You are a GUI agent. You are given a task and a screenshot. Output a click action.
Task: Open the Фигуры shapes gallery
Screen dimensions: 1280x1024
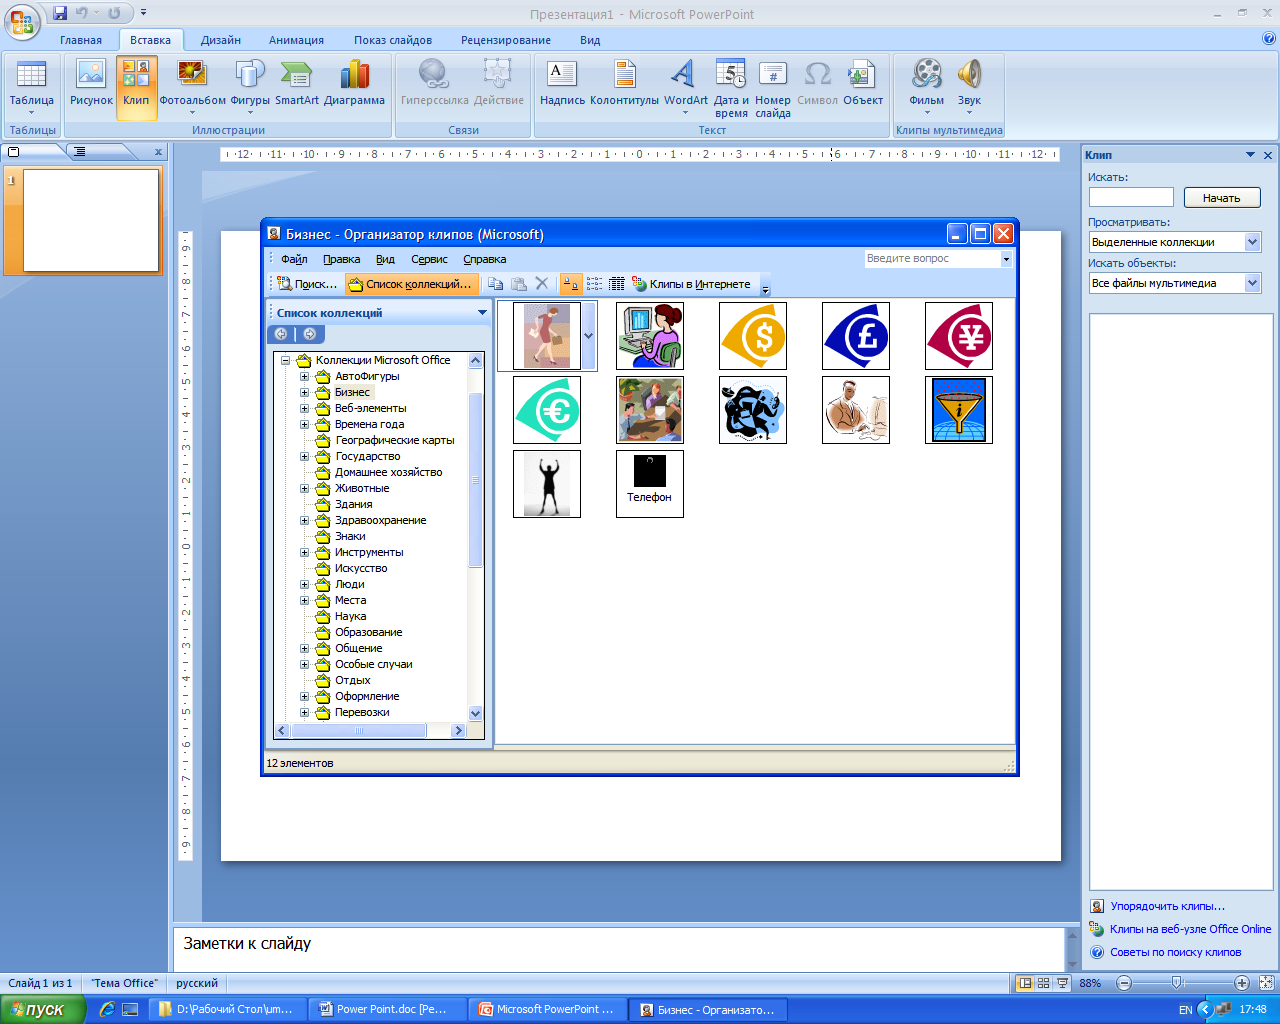click(x=250, y=87)
